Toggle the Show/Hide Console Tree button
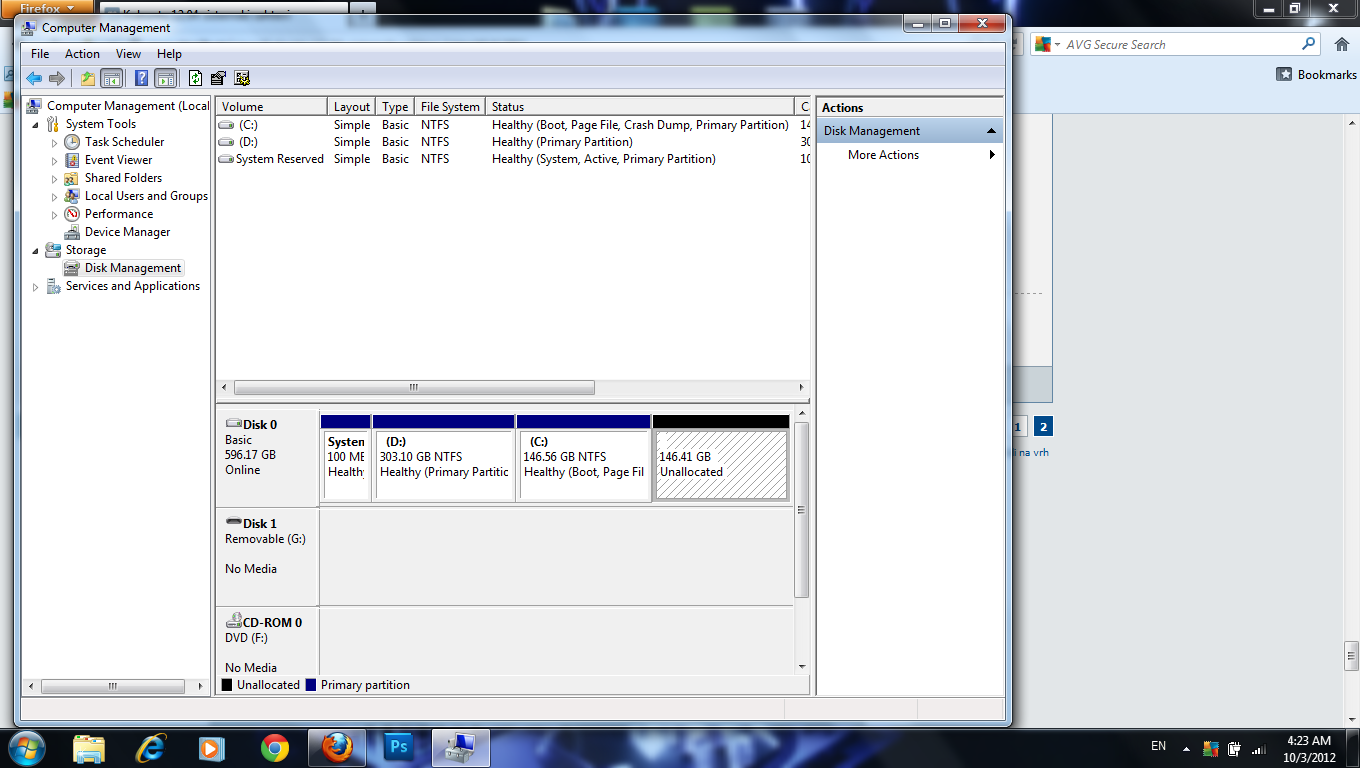1360x768 pixels. click(x=112, y=78)
